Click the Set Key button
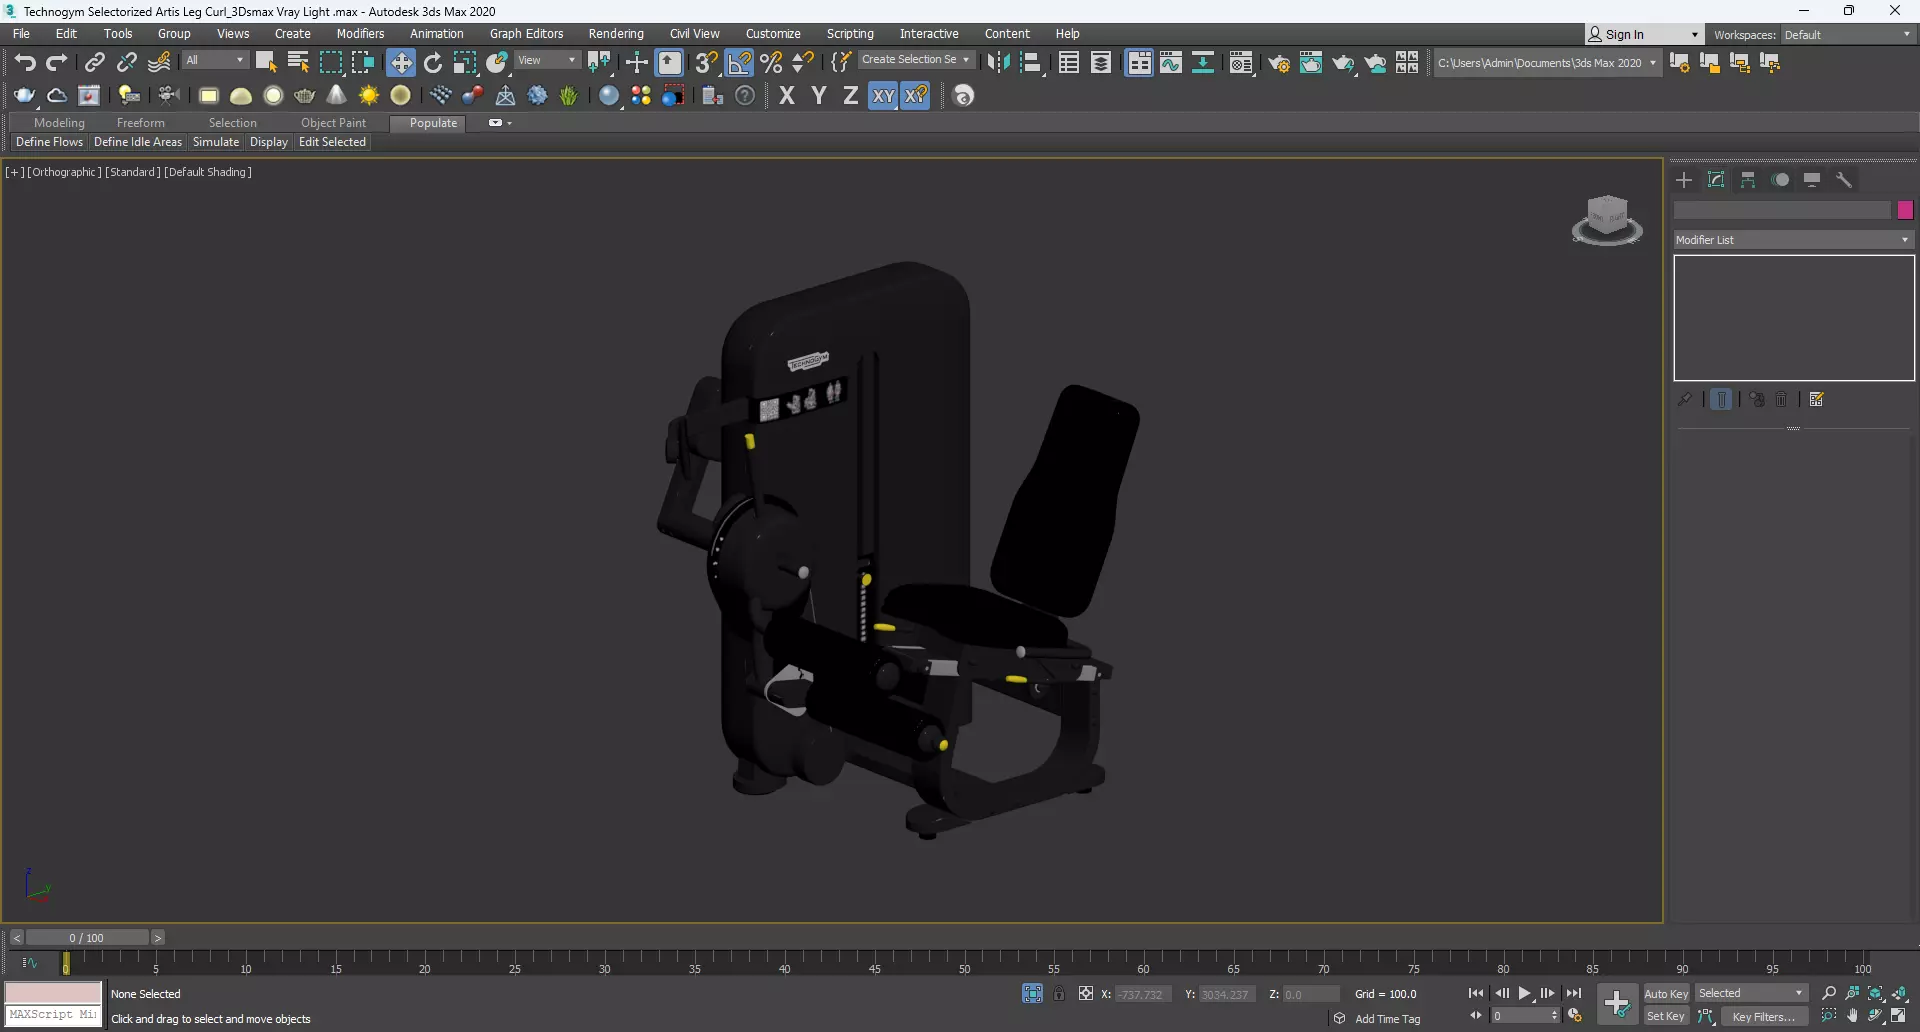The height and width of the screenshot is (1032, 1920). [1666, 1016]
